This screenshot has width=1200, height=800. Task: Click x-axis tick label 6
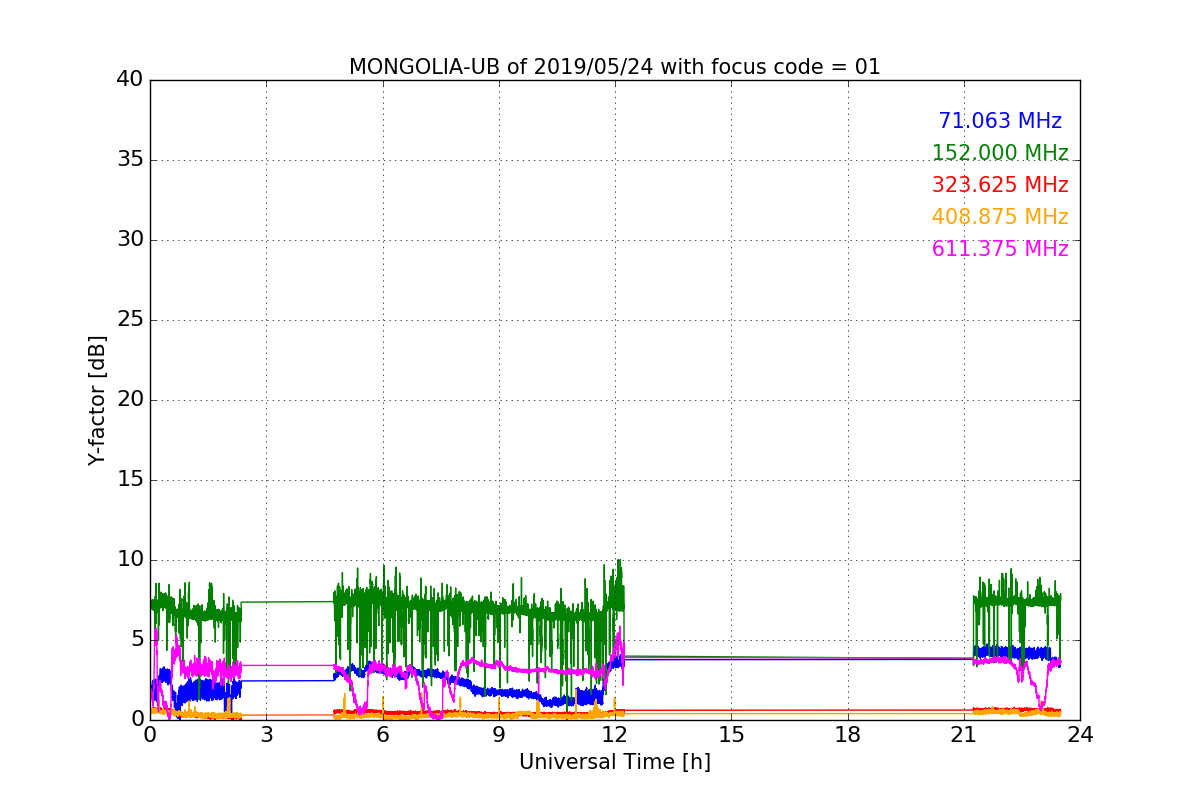tap(382, 734)
